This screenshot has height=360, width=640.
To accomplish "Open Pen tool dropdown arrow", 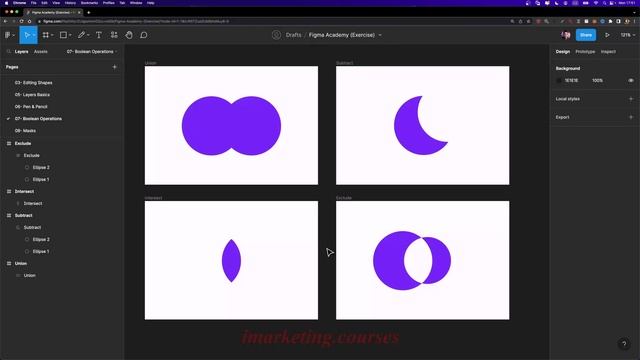I will pos(88,36).
